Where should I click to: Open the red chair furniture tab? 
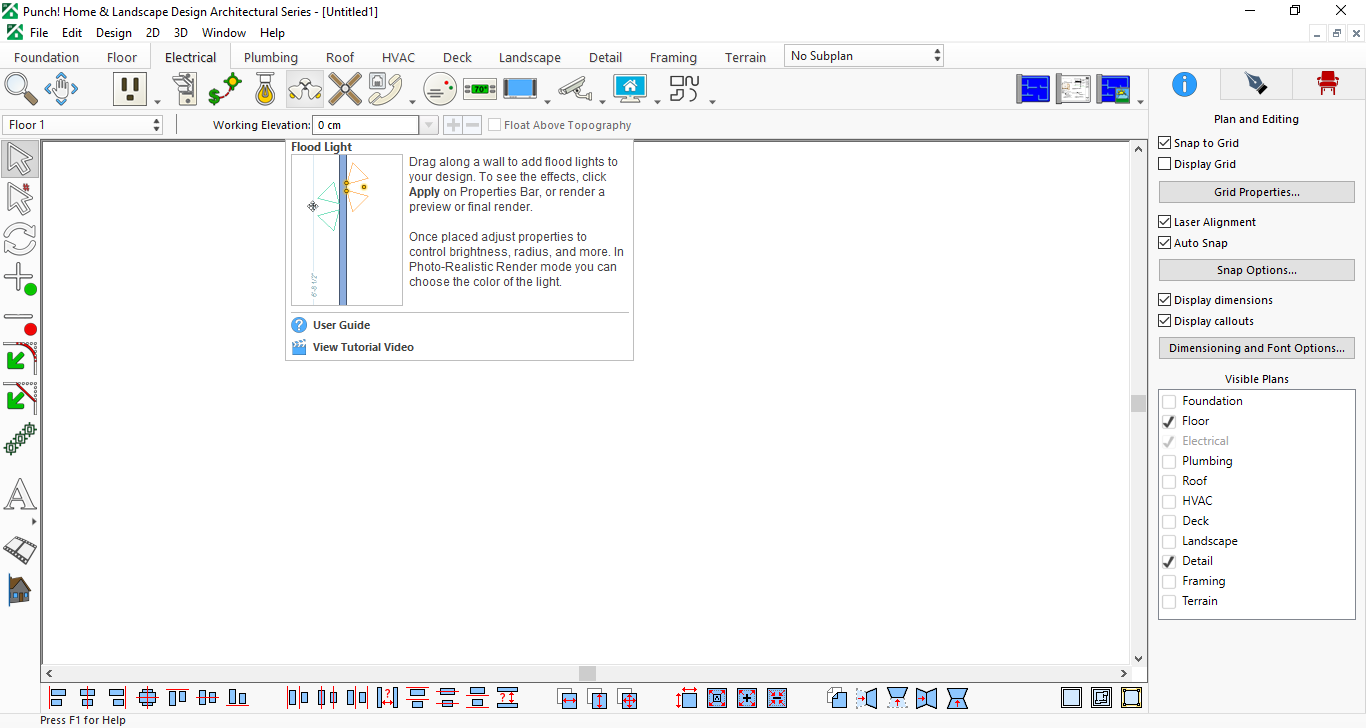[1328, 84]
